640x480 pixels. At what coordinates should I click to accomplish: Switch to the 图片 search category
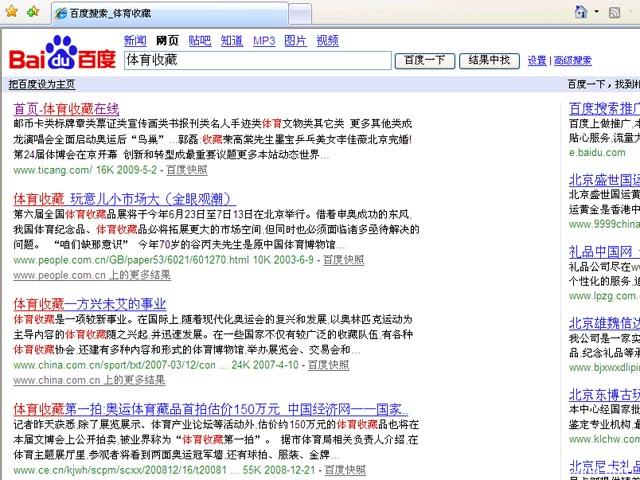[x=296, y=40]
